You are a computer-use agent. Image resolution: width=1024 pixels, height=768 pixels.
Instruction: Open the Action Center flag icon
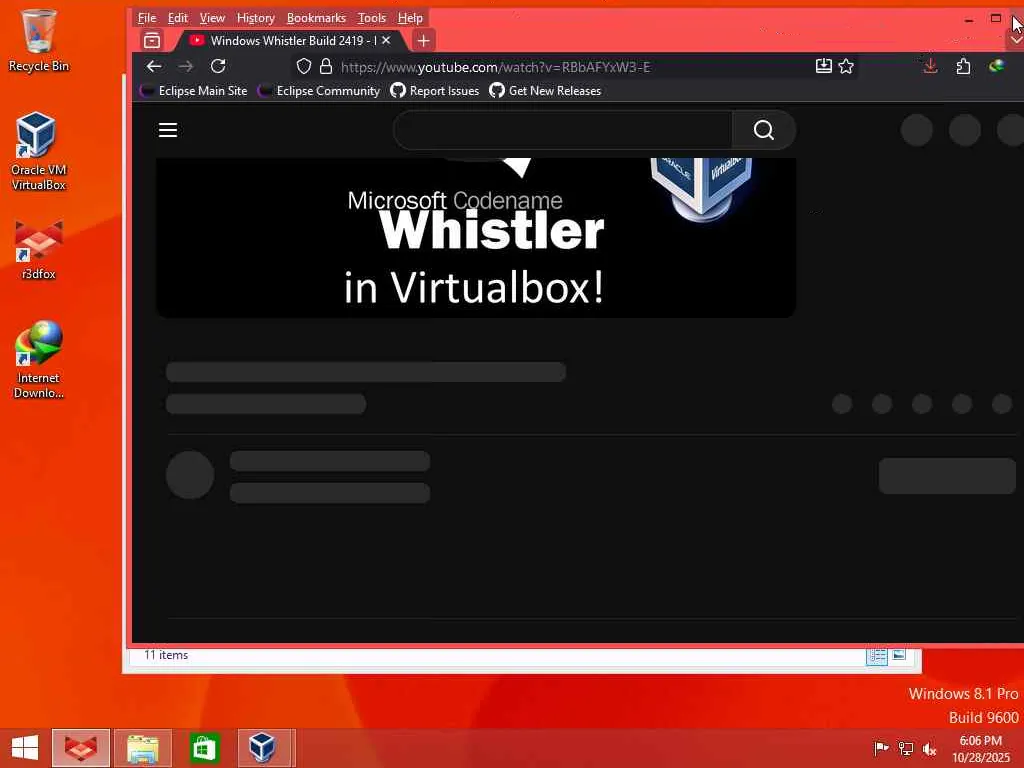881,748
